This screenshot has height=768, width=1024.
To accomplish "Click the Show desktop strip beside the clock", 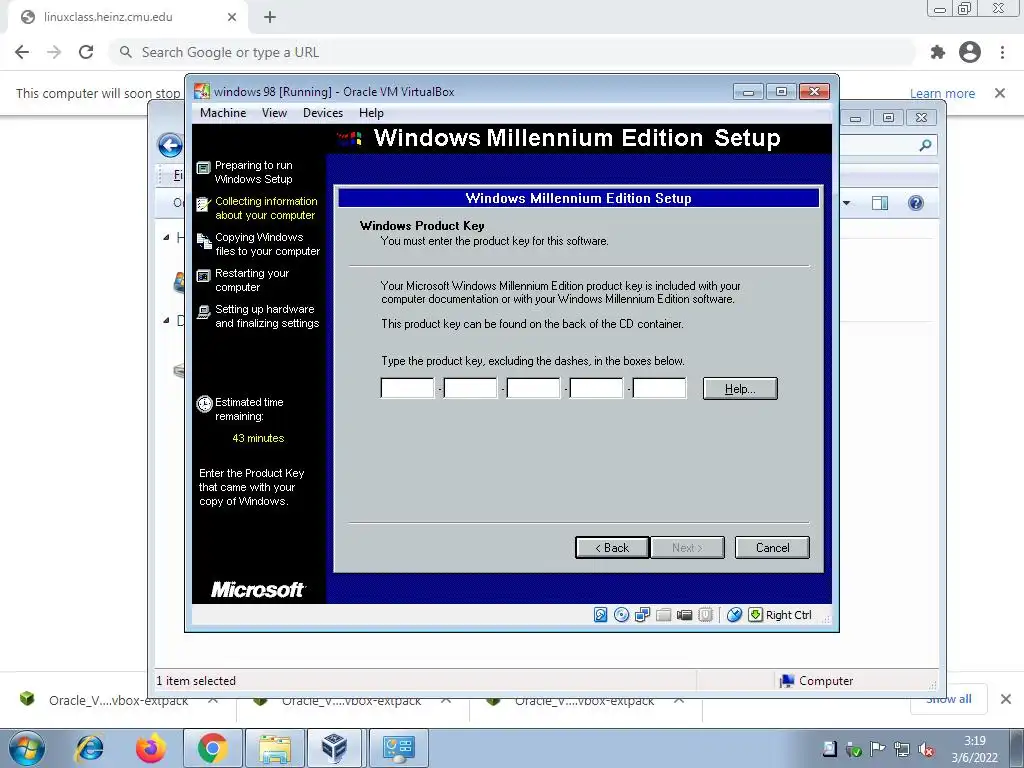I will pos(1018,748).
